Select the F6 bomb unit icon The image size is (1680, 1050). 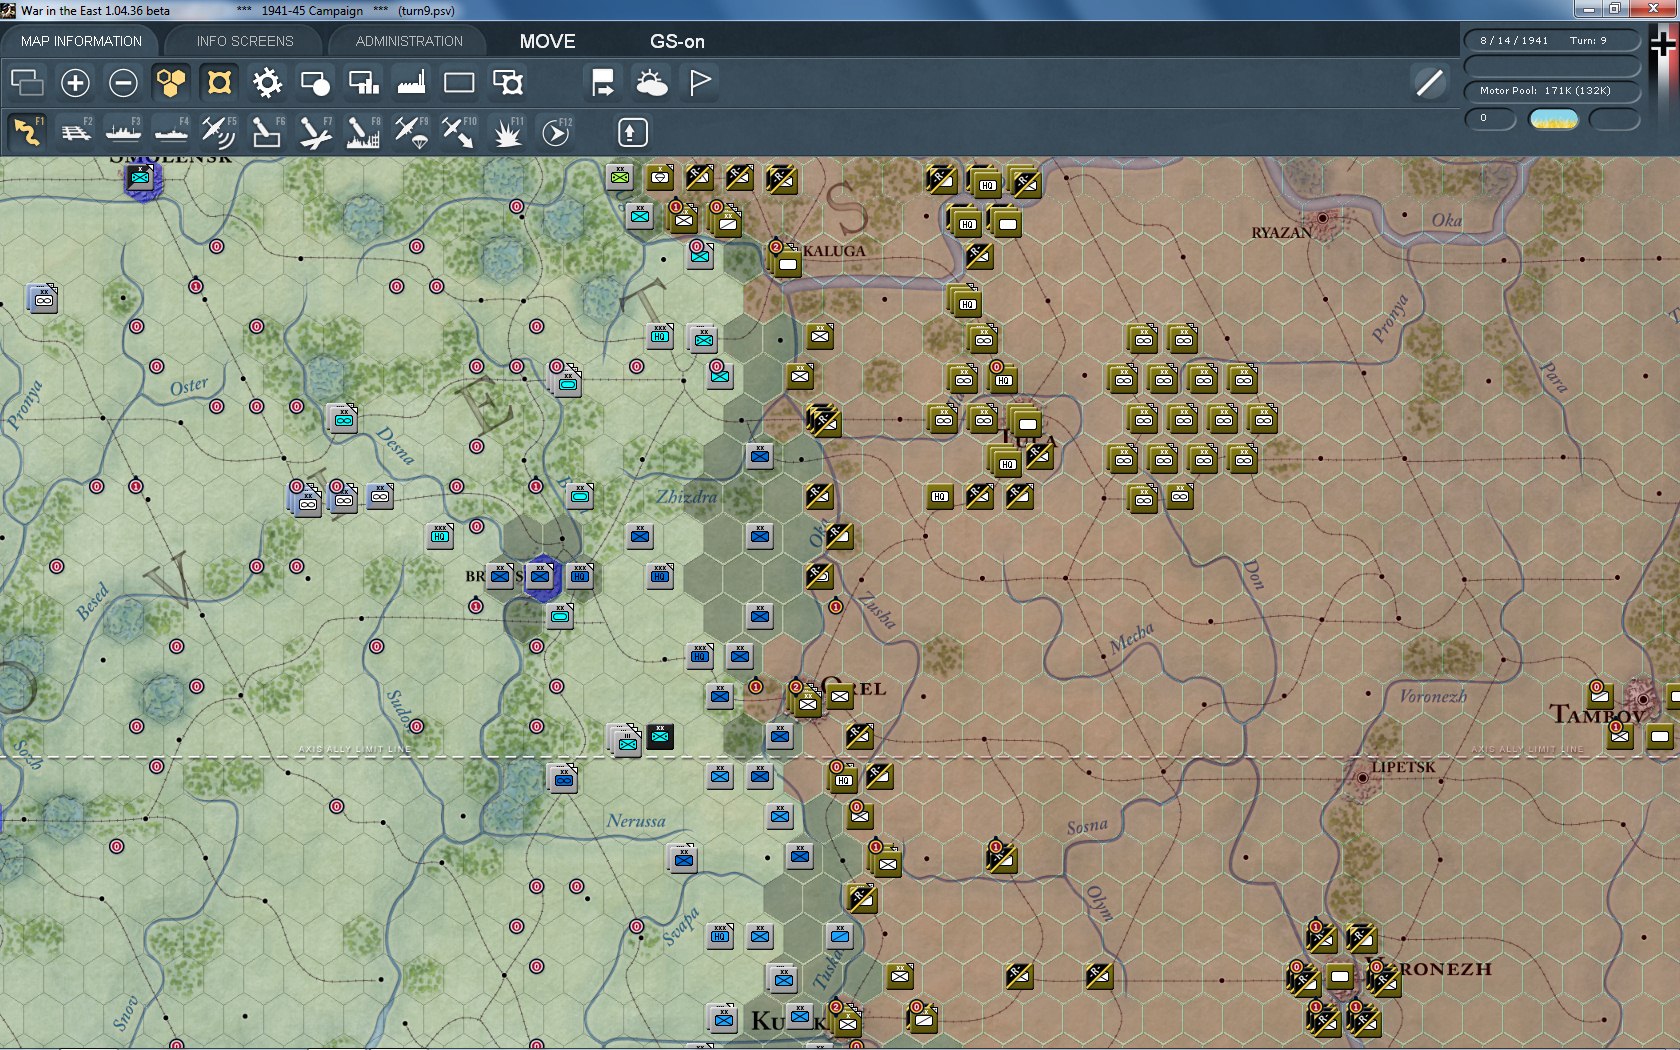click(x=267, y=132)
